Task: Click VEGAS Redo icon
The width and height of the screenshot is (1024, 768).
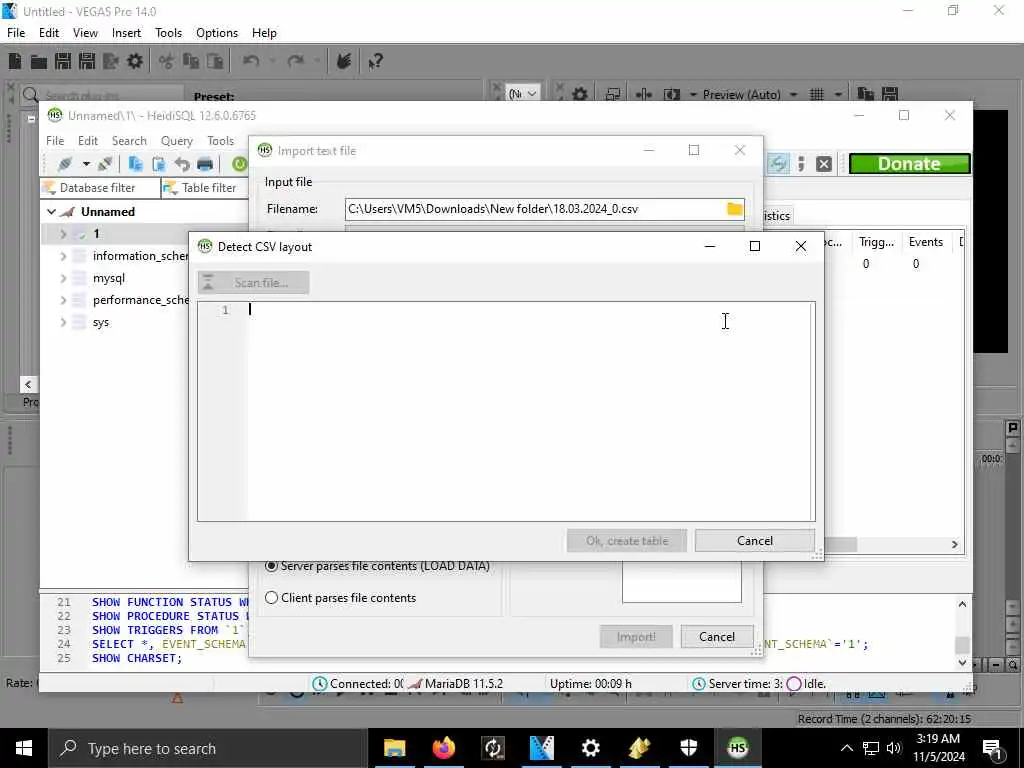Action: pyautogui.click(x=296, y=61)
